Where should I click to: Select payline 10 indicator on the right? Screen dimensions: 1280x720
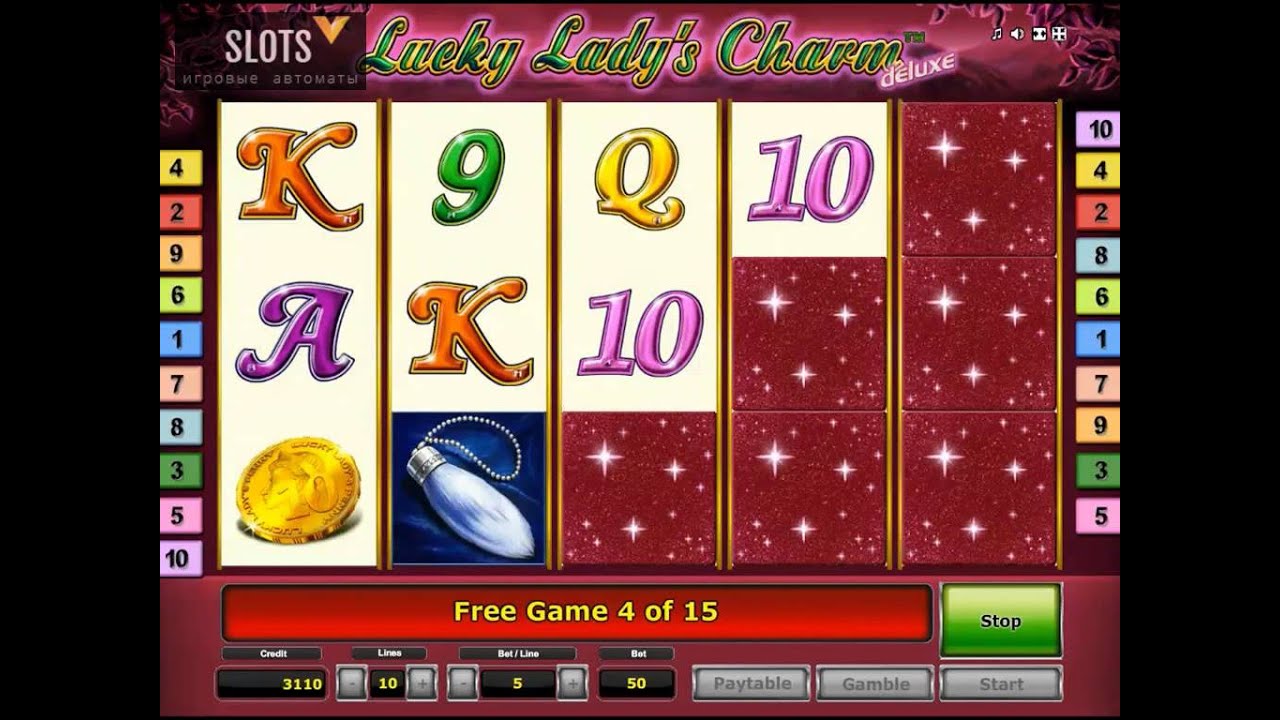[1100, 129]
